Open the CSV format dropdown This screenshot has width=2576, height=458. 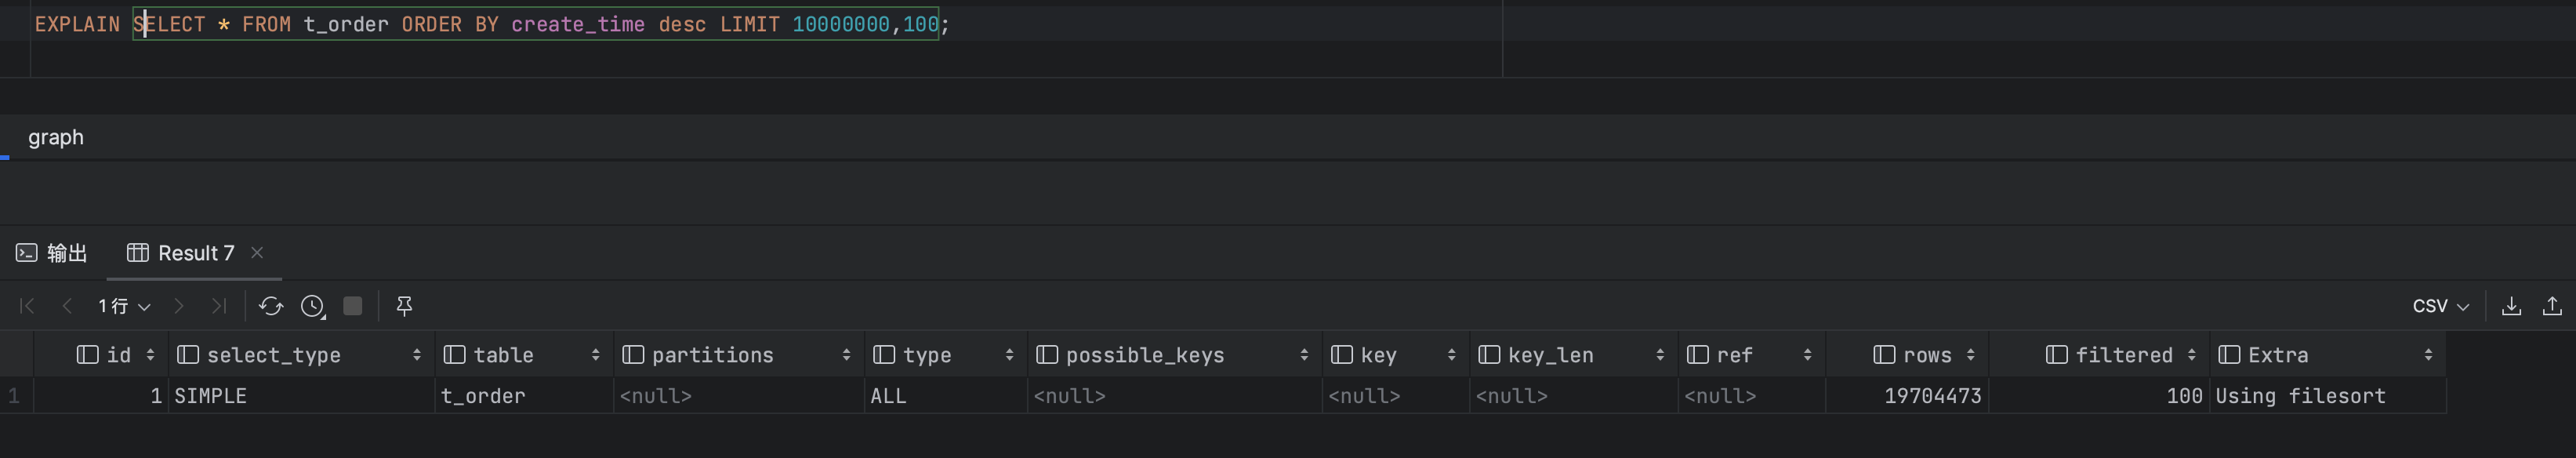(x=2440, y=306)
